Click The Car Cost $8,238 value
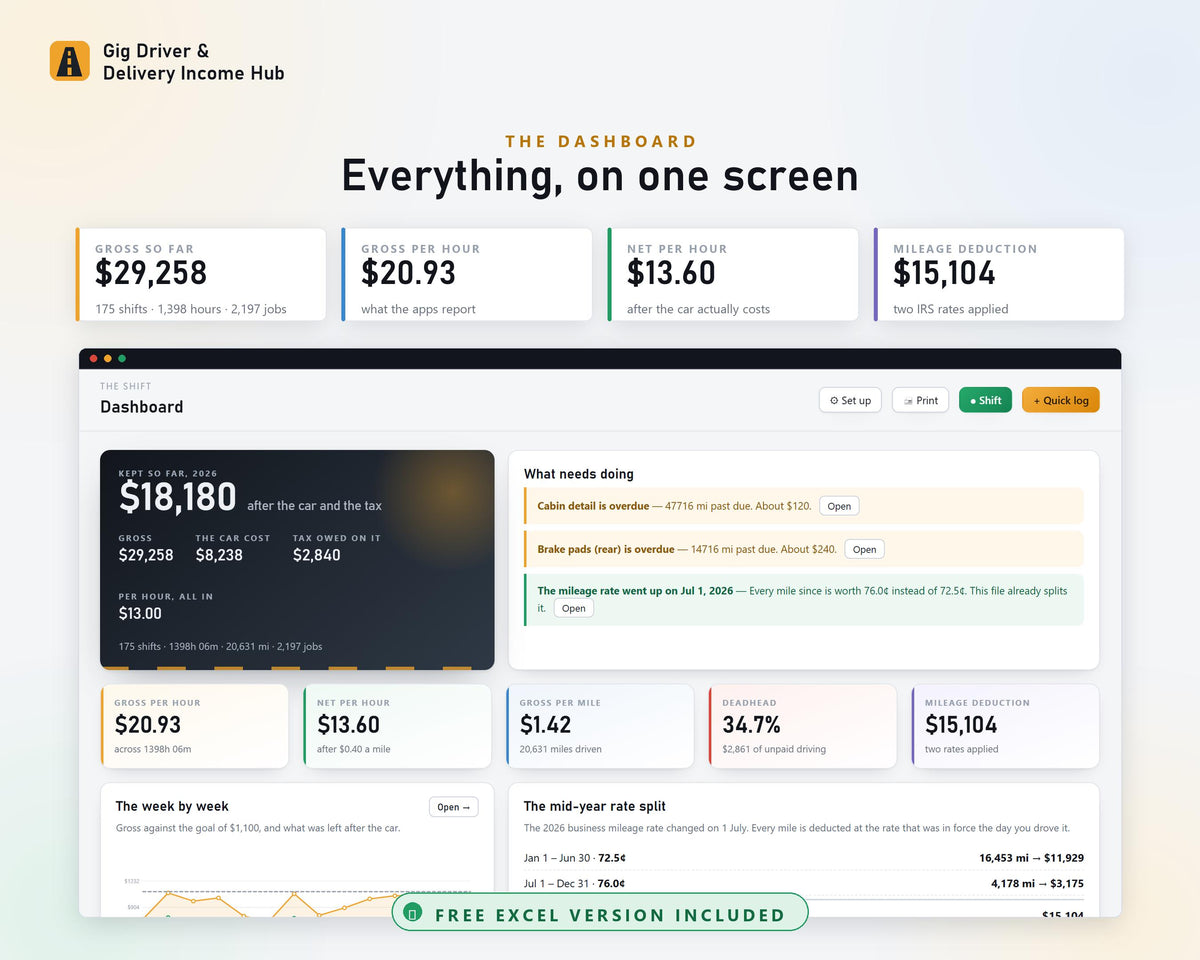1200x960 pixels. tap(219, 555)
